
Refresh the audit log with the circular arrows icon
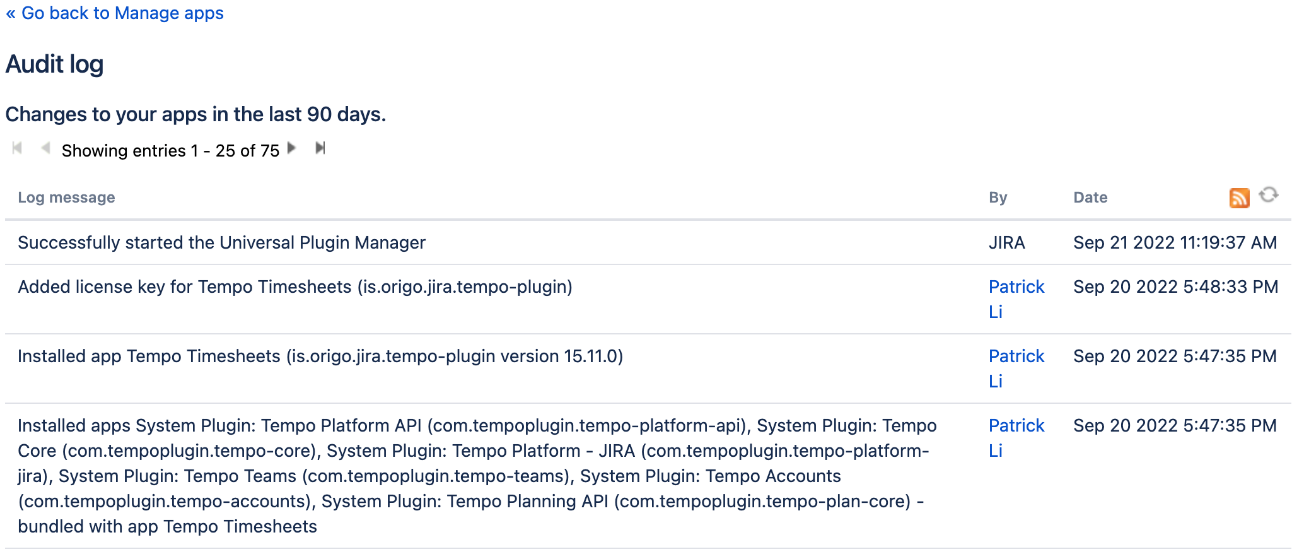point(1268,195)
